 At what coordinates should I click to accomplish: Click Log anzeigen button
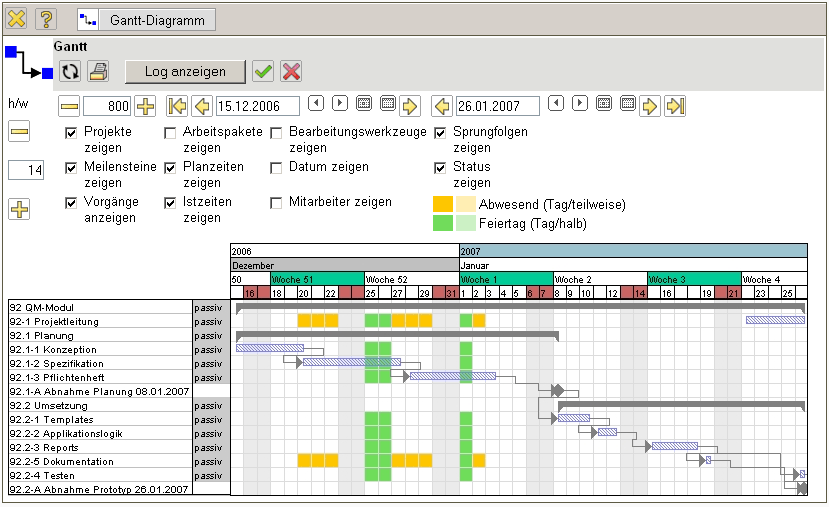[184, 71]
